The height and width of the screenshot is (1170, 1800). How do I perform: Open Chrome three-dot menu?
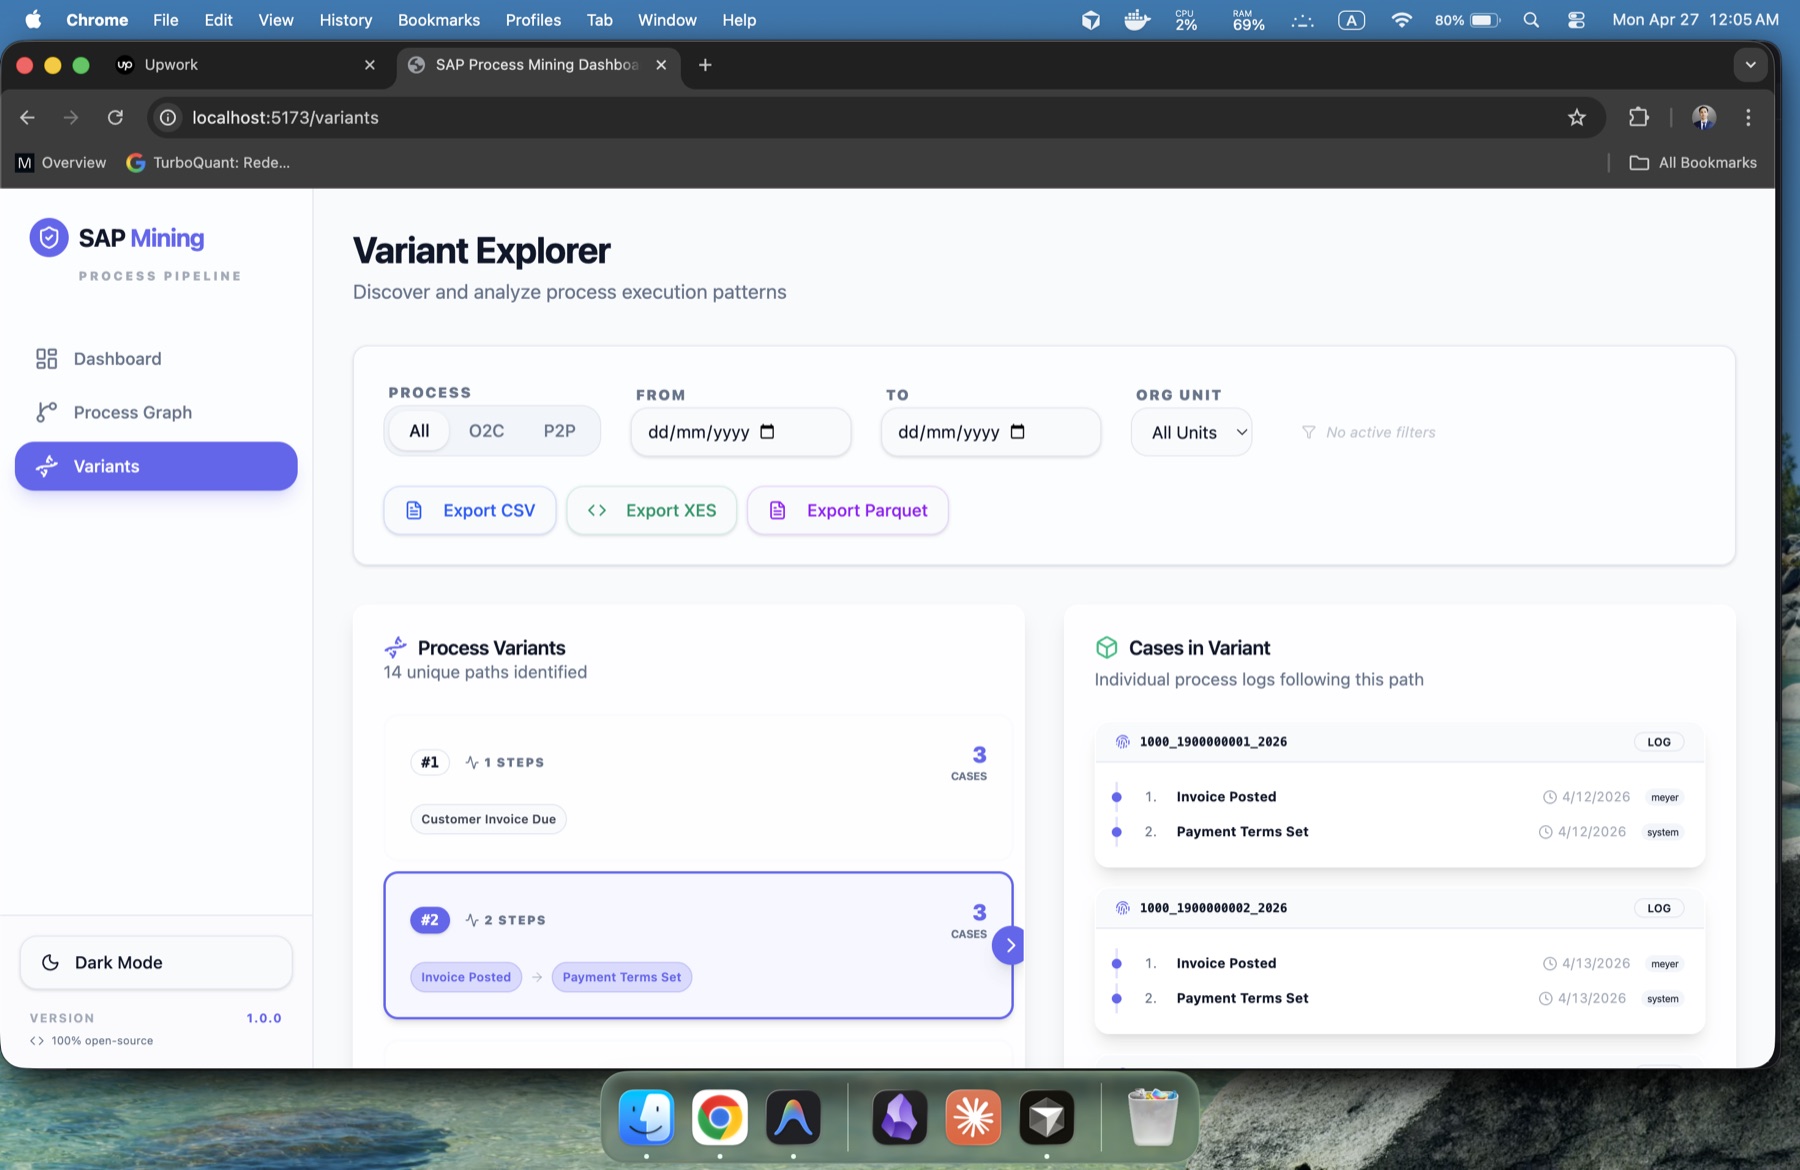[1748, 117]
